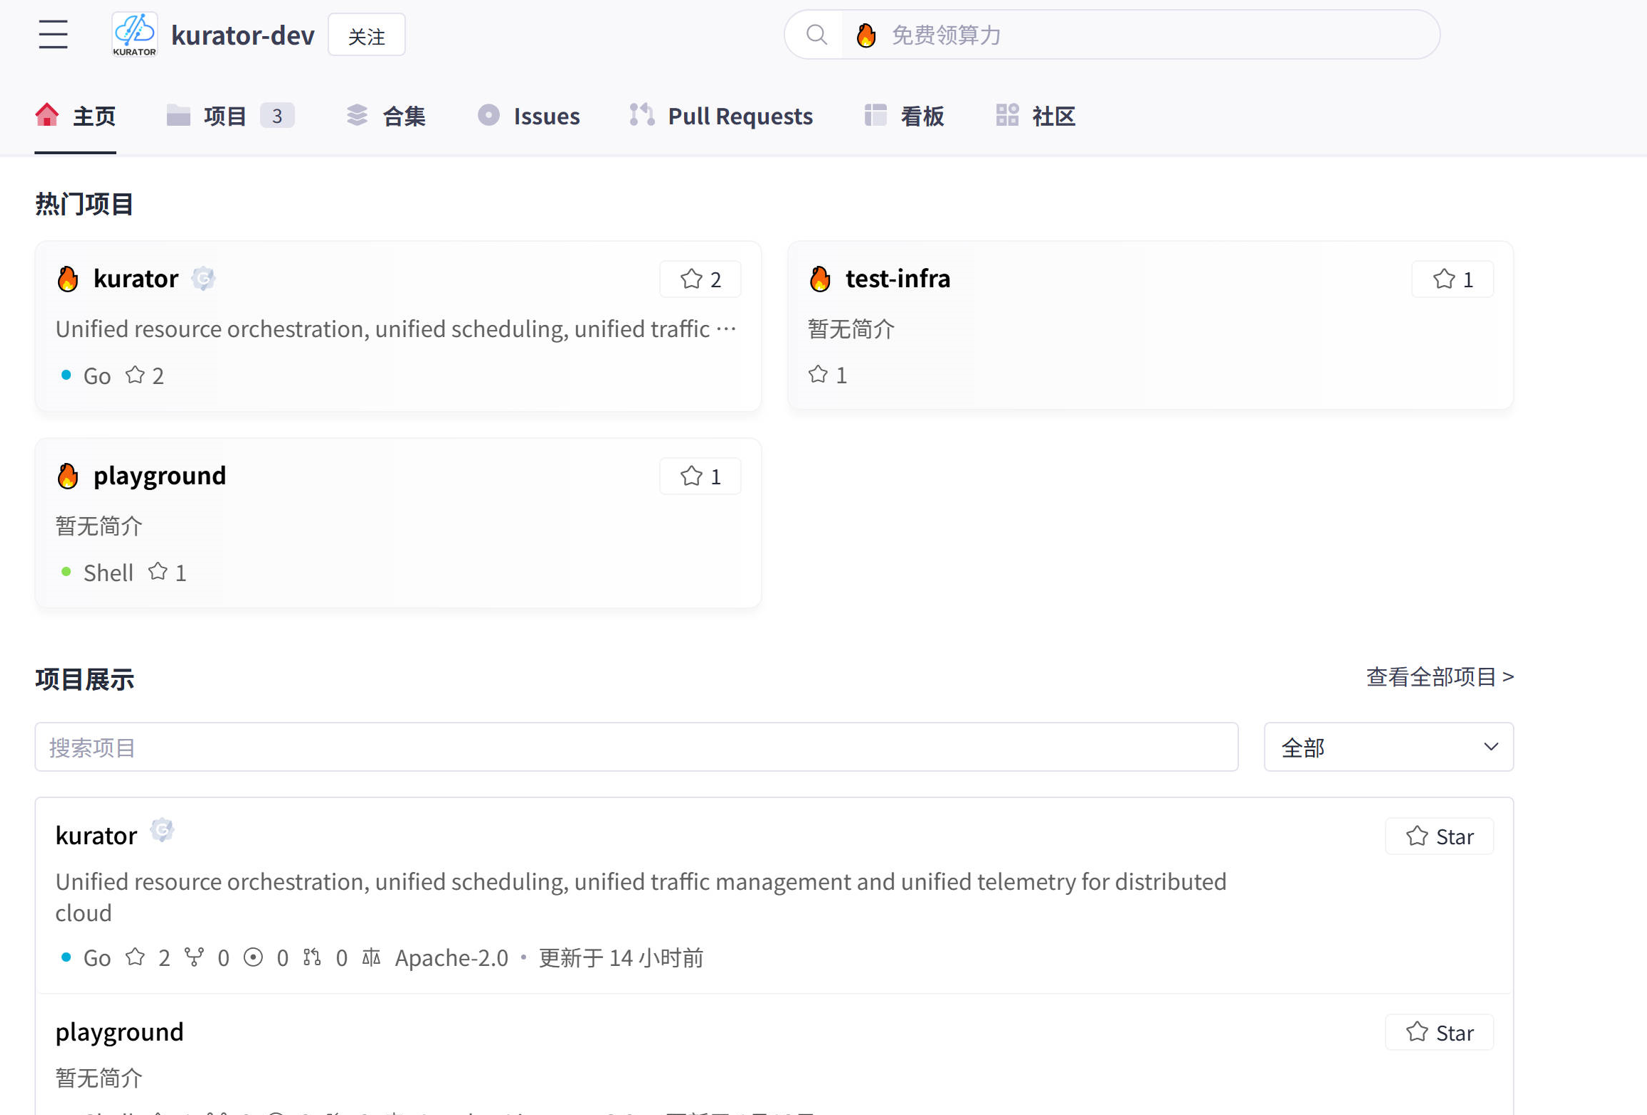Click the flame icon in search bar
The width and height of the screenshot is (1647, 1115).
(866, 35)
